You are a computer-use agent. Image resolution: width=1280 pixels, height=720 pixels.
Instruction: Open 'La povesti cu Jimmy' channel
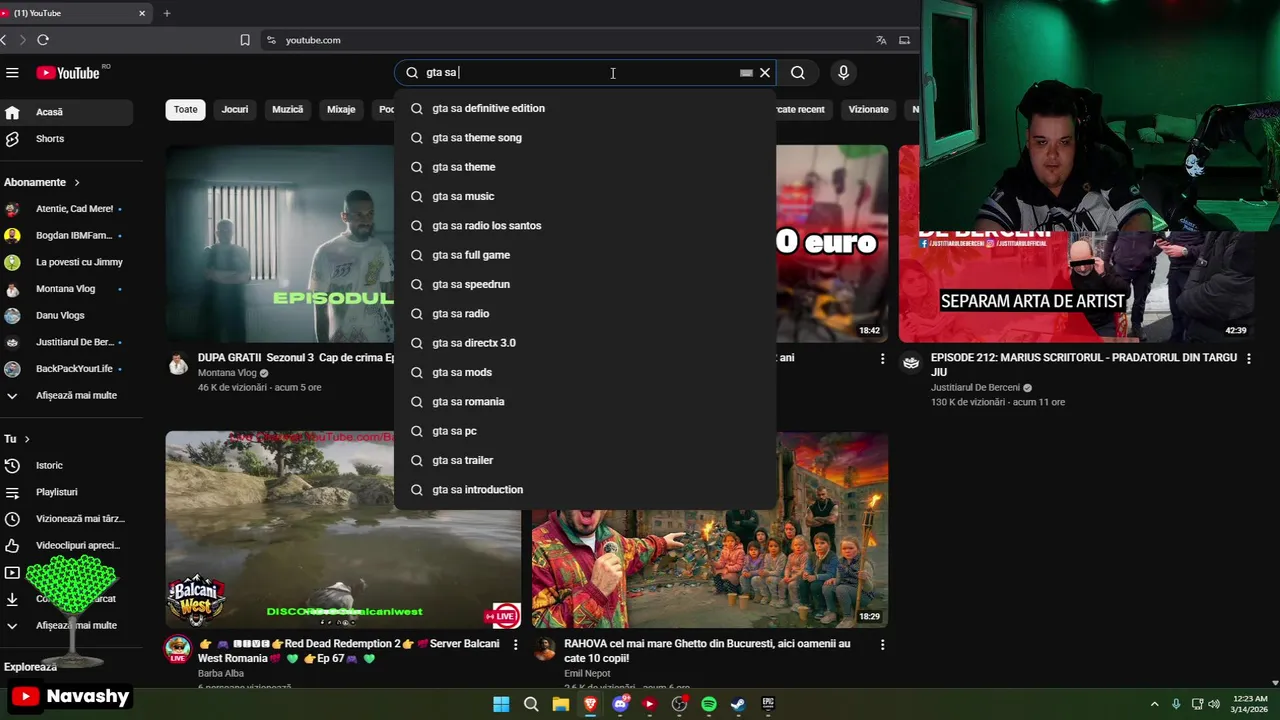click(66, 262)
